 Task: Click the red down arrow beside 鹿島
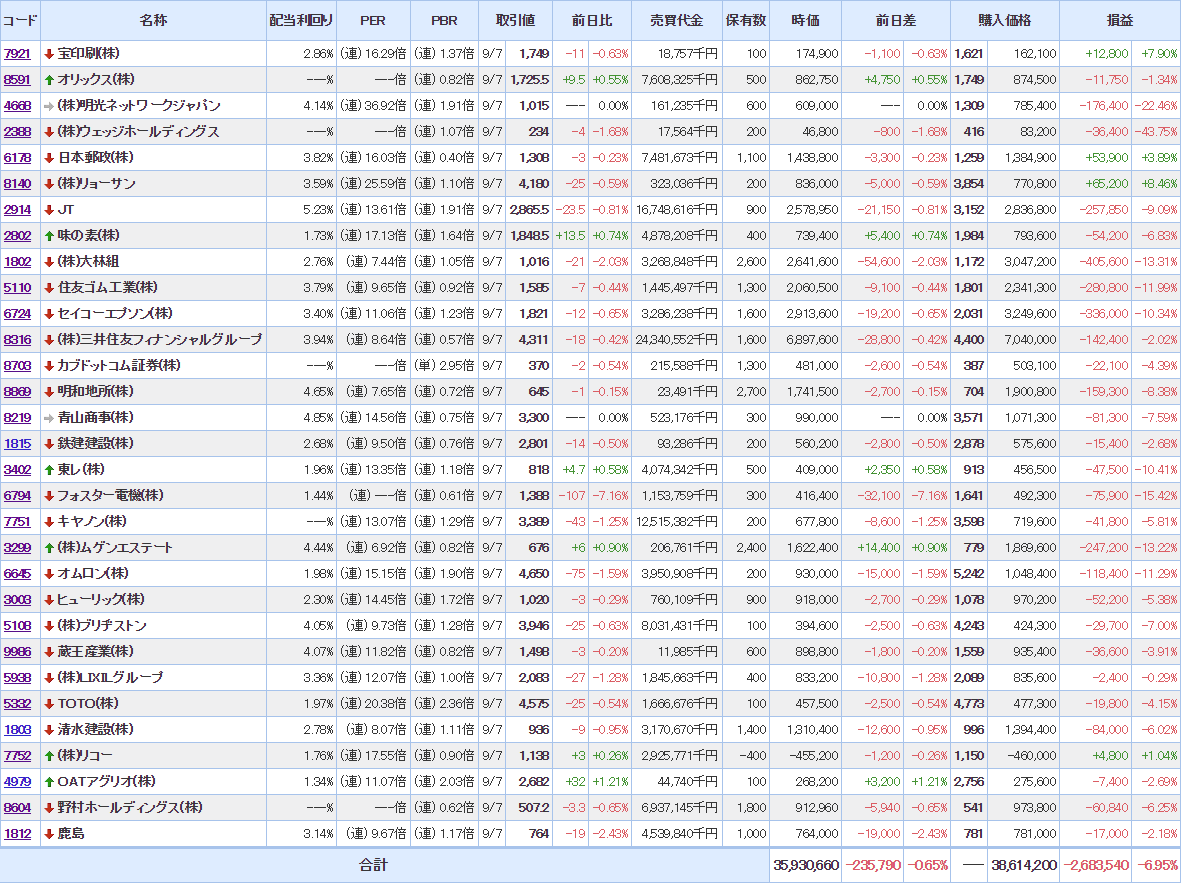(49, 834)
